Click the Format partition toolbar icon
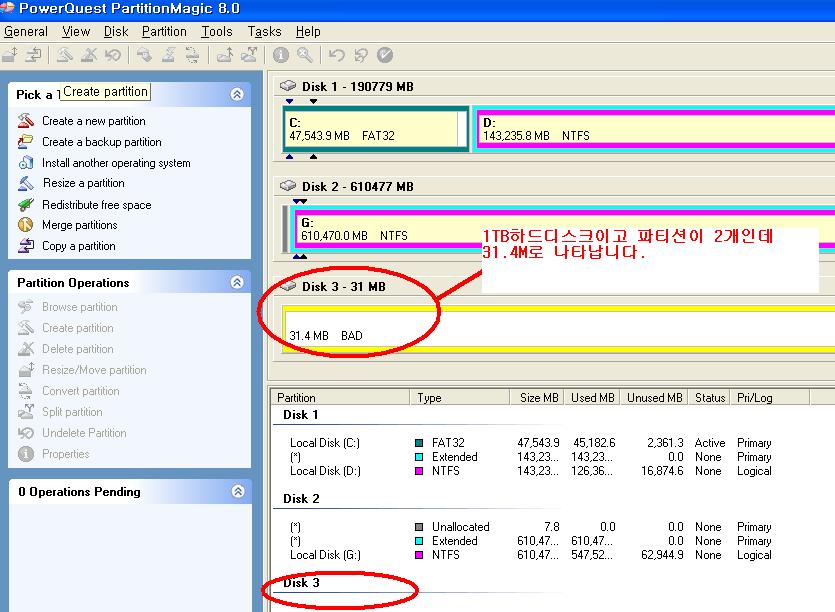Image resolution: width=835 pixels, height=612 pixels. pos(168,55)
